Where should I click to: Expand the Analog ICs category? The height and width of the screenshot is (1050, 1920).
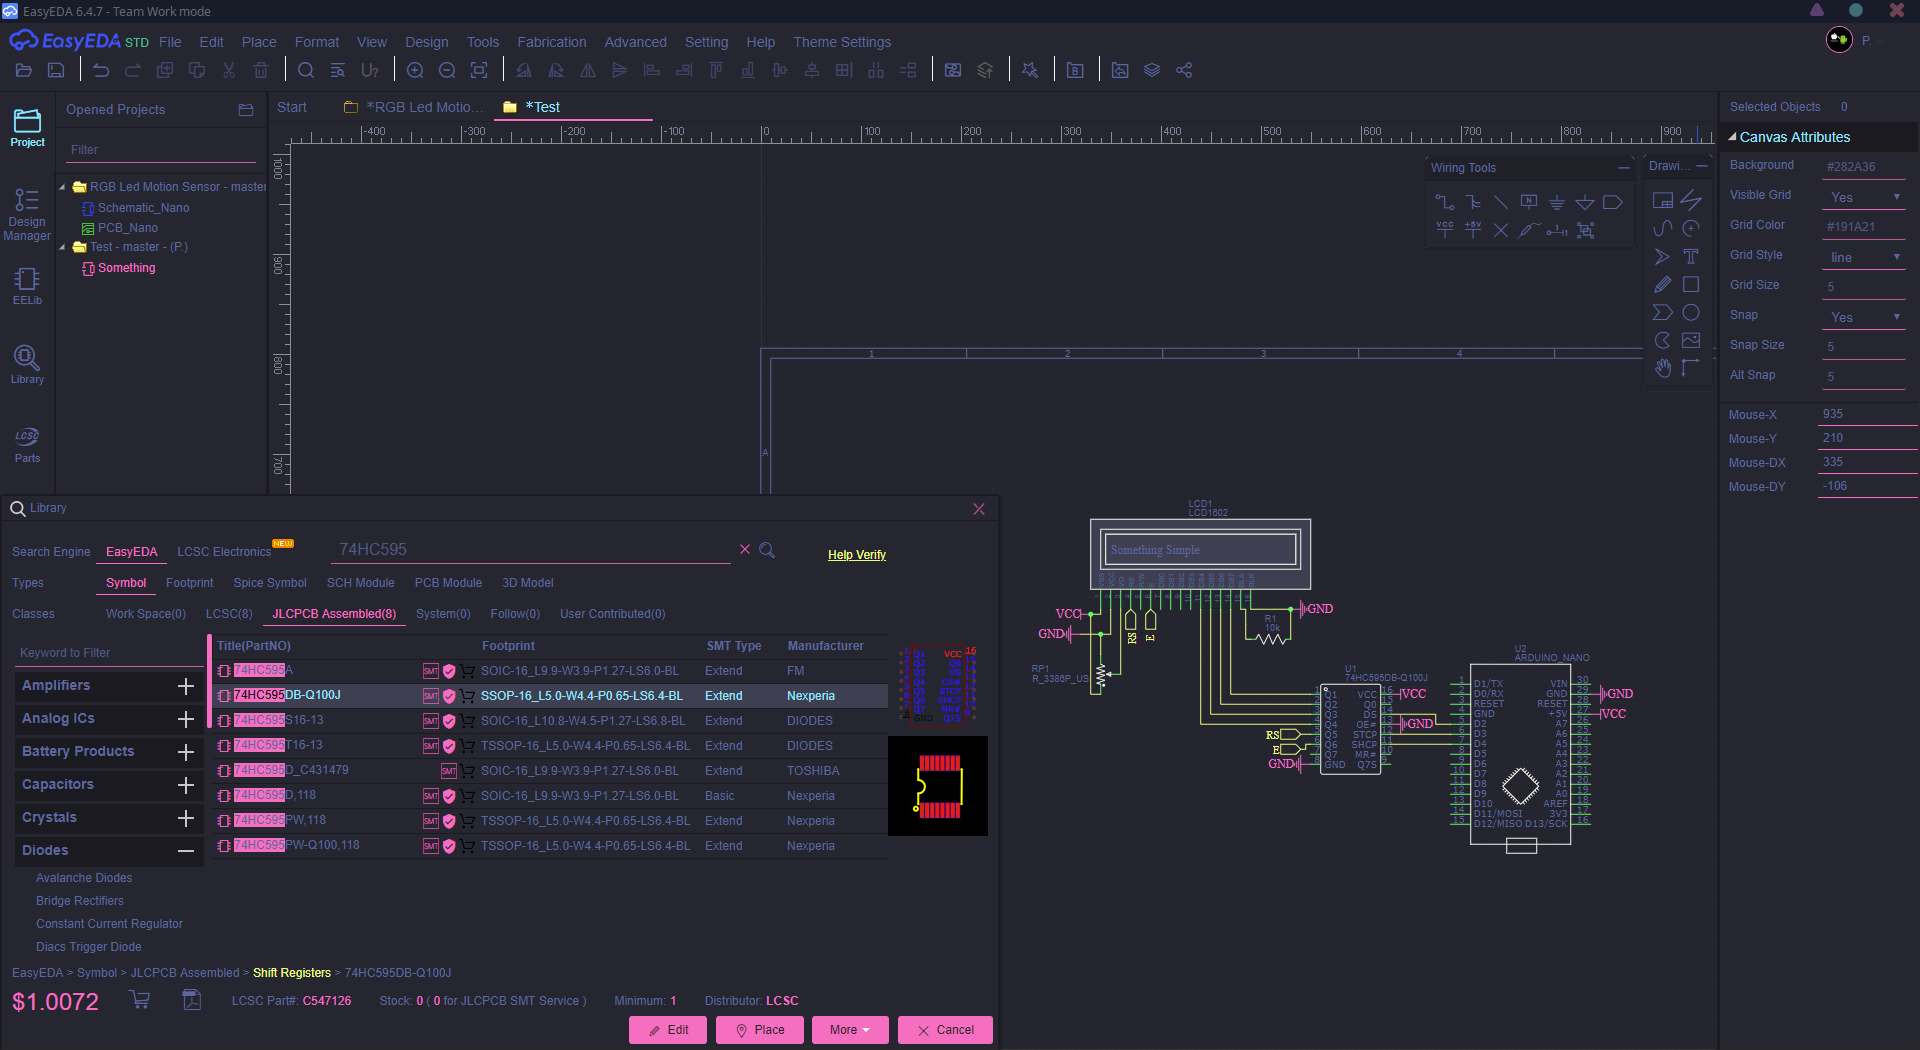pos(185,719)
